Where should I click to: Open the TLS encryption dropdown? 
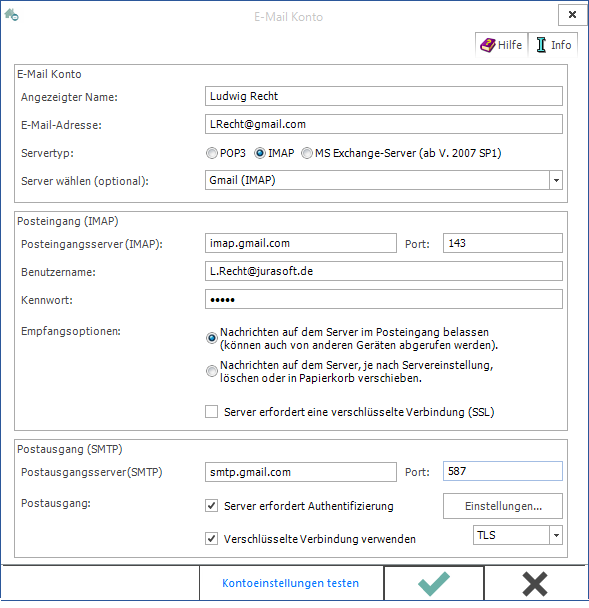[556, 535]
